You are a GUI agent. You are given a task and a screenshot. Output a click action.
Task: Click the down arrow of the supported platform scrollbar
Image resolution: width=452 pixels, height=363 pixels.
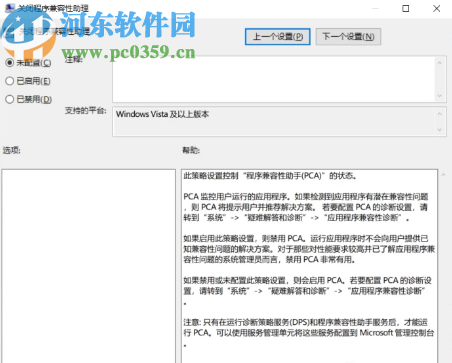click(x=440, y=130)
